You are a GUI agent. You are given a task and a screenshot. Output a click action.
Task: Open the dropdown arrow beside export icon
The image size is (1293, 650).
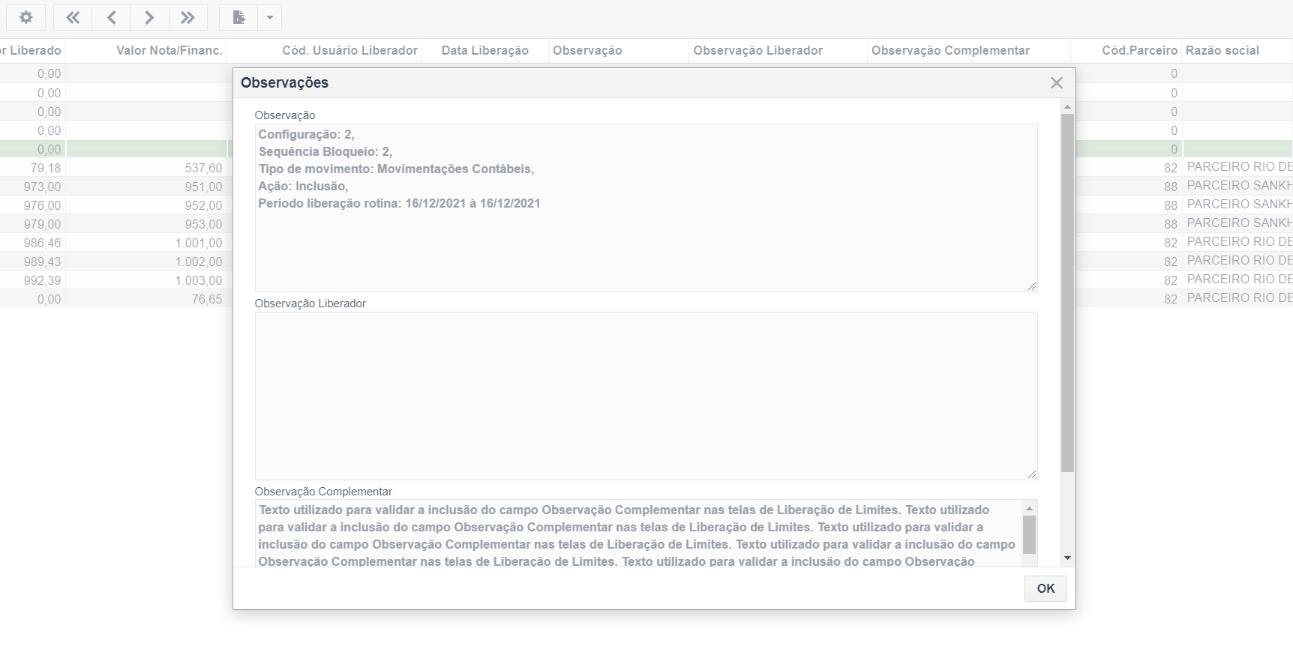[270, 17]
